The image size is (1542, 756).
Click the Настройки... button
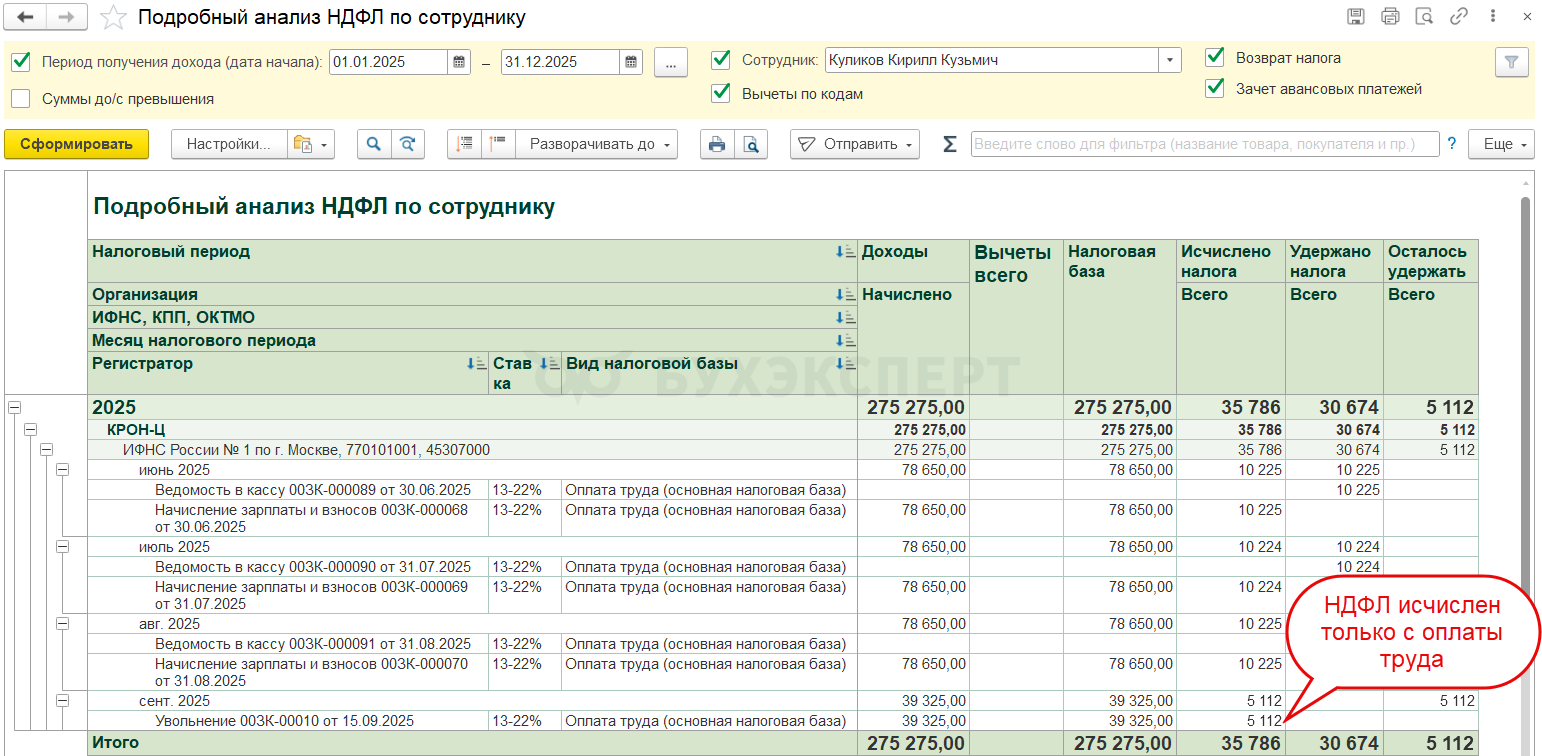(229, 144)
